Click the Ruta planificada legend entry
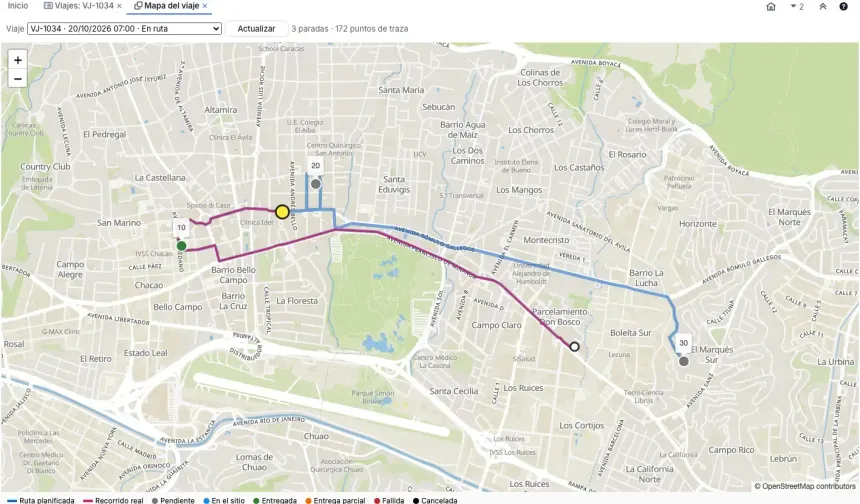The image size is (860, 504). [x=41, y=500]
